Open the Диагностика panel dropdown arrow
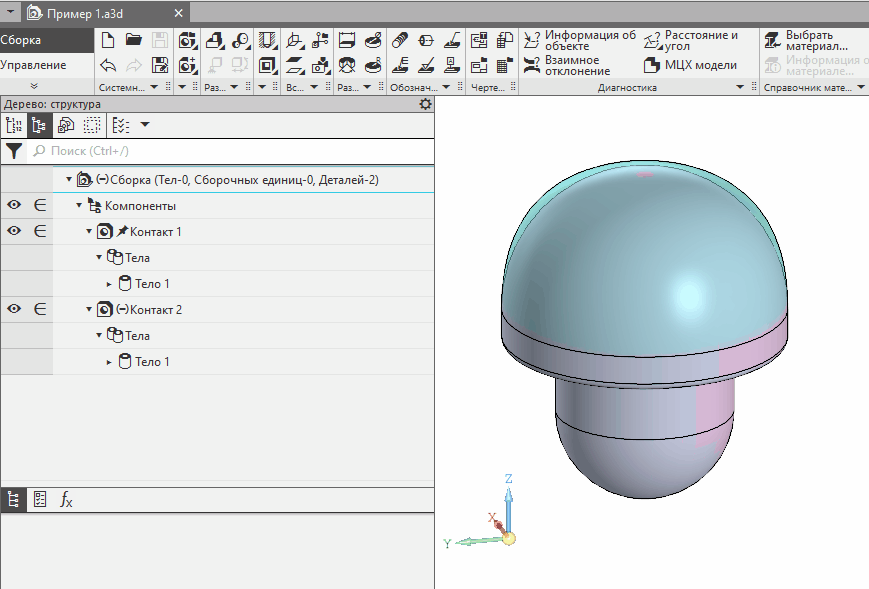Image resolution: width=869 pixels, height=589 pixels. [x=740, y=88]
